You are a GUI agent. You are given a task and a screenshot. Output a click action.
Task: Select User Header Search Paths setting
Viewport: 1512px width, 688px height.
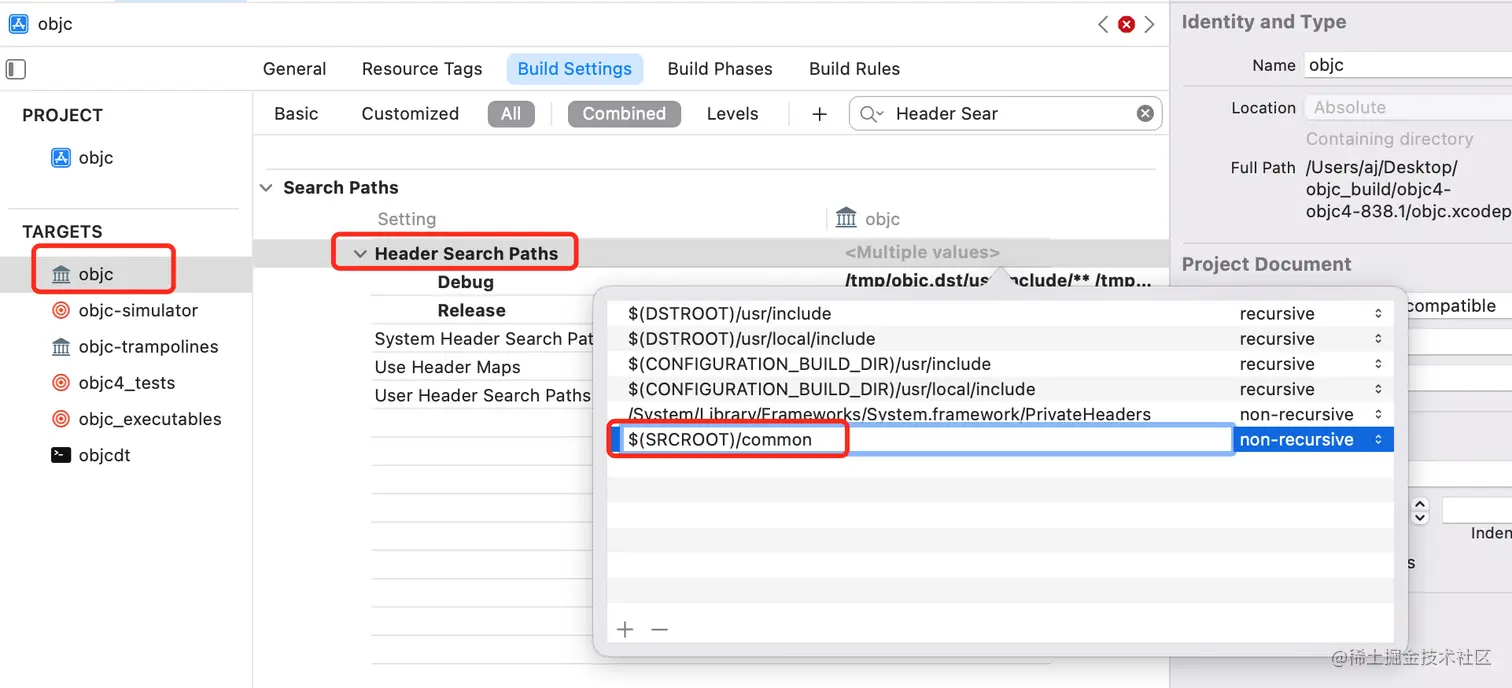click(x=482, y=395)
